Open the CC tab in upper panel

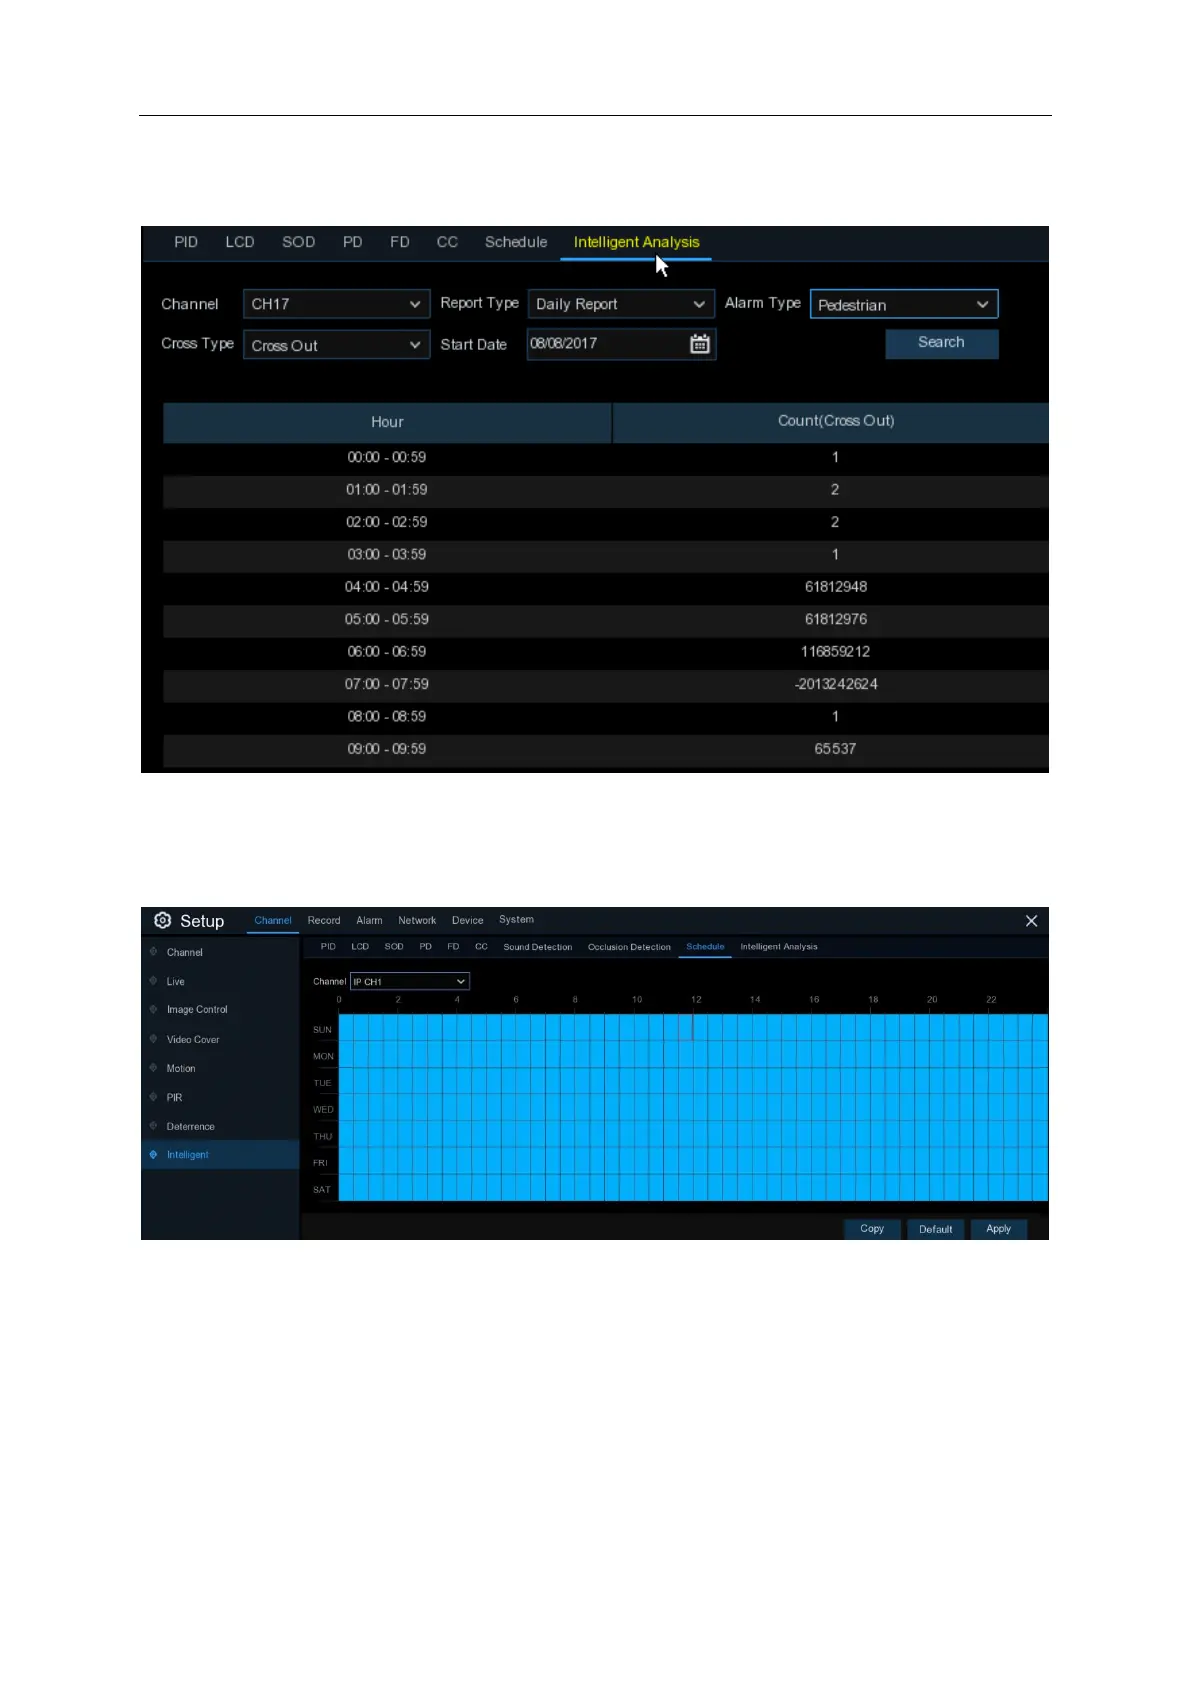[x=447, y=242]
